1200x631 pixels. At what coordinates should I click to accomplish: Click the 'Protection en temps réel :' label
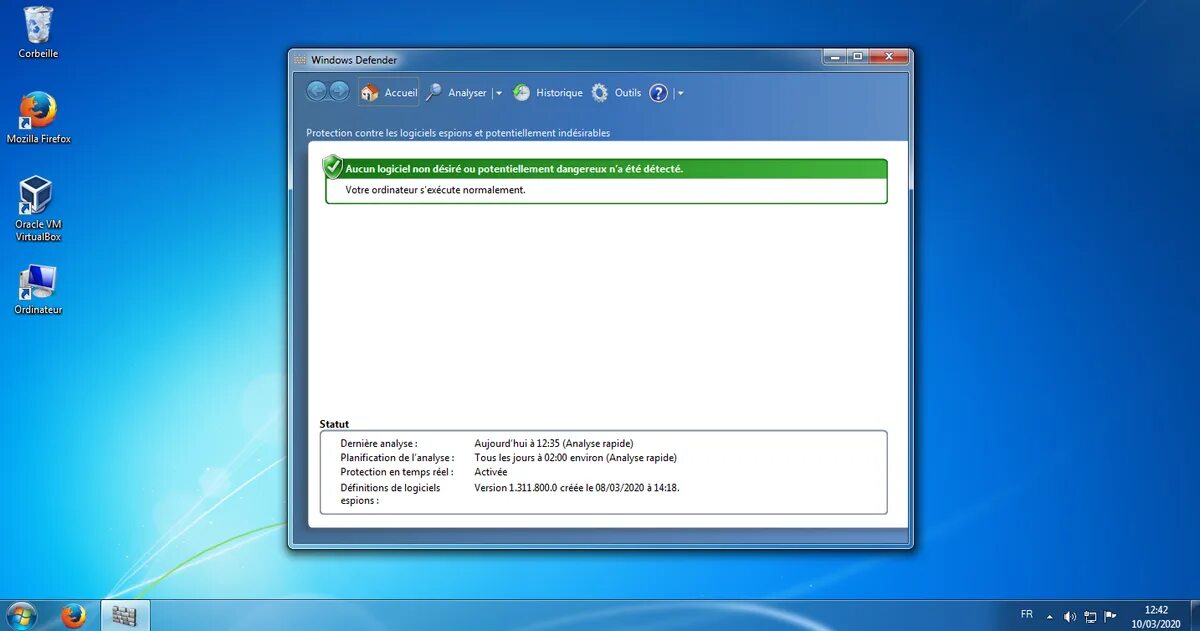coord(397,472)
